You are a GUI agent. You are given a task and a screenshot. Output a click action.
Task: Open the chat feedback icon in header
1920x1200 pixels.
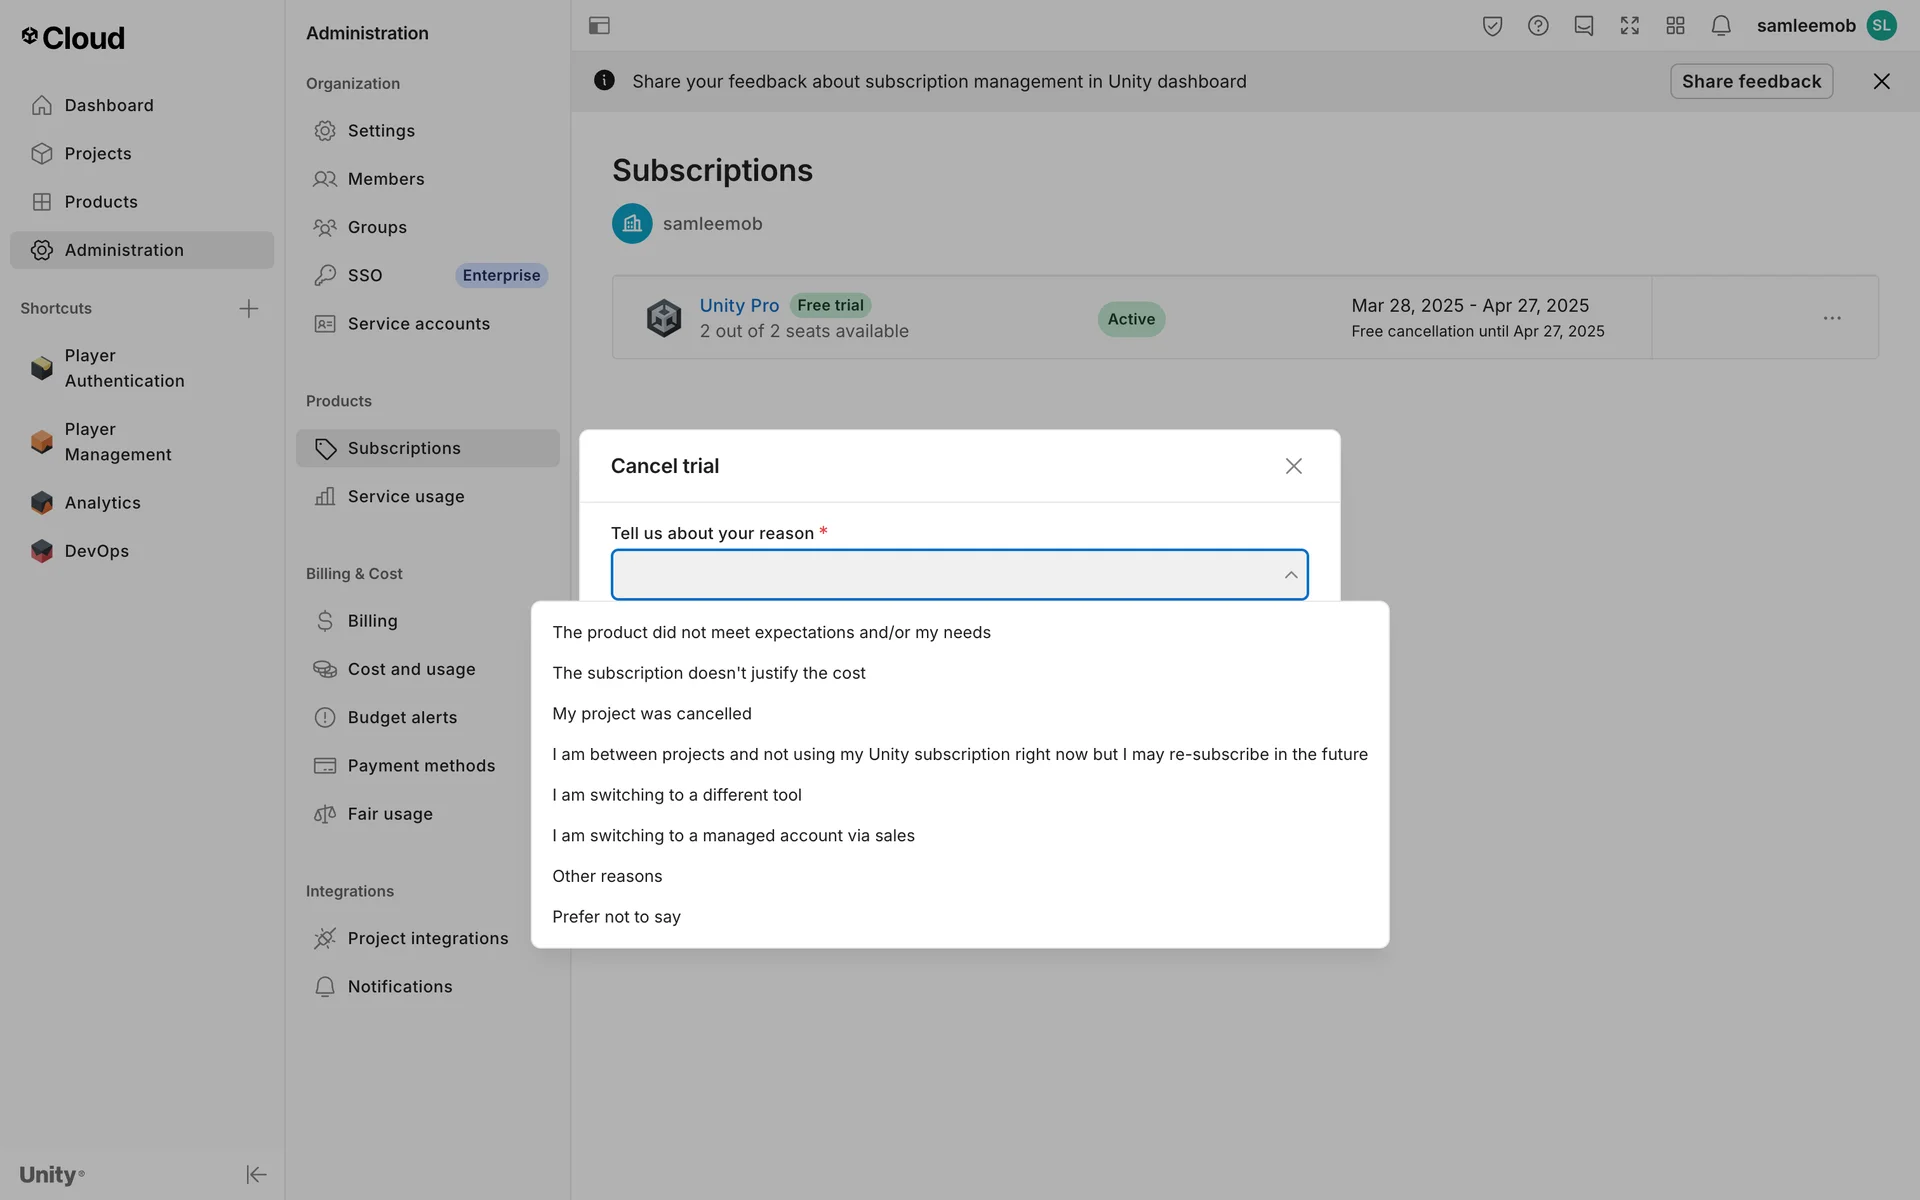pyautogui.click(x=1583, y=26)
